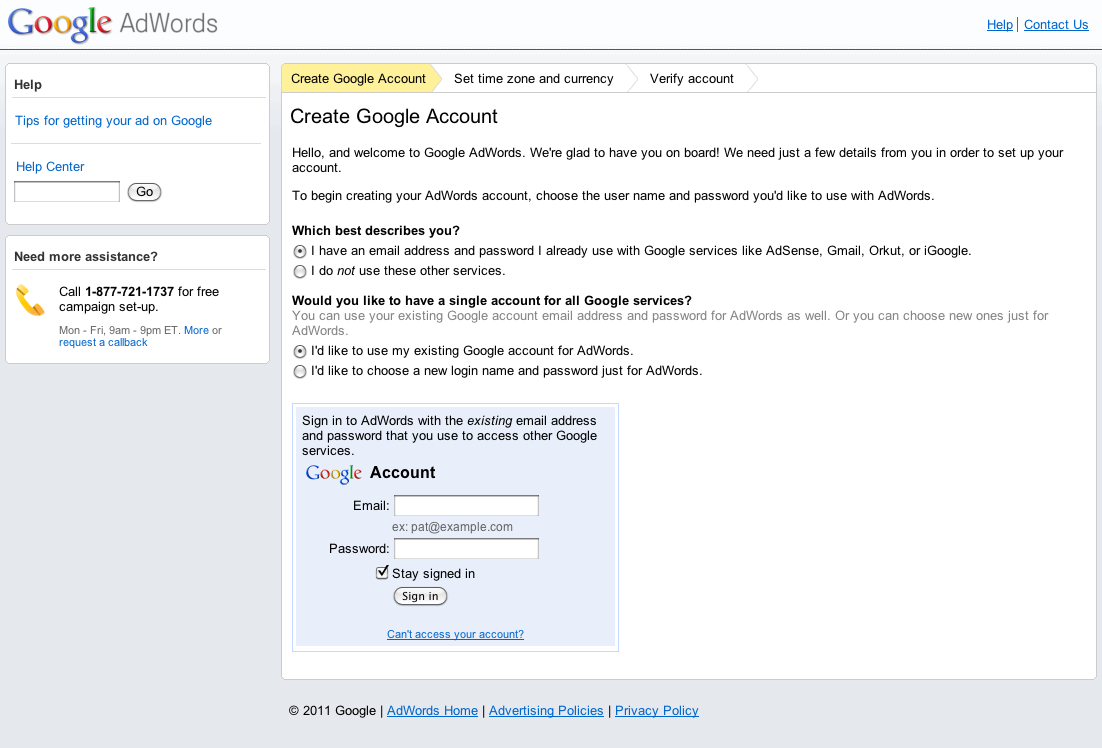1102x748 pixels.
Task: Choose 'use my existing Google account' radio
Action: pos(300,351)
